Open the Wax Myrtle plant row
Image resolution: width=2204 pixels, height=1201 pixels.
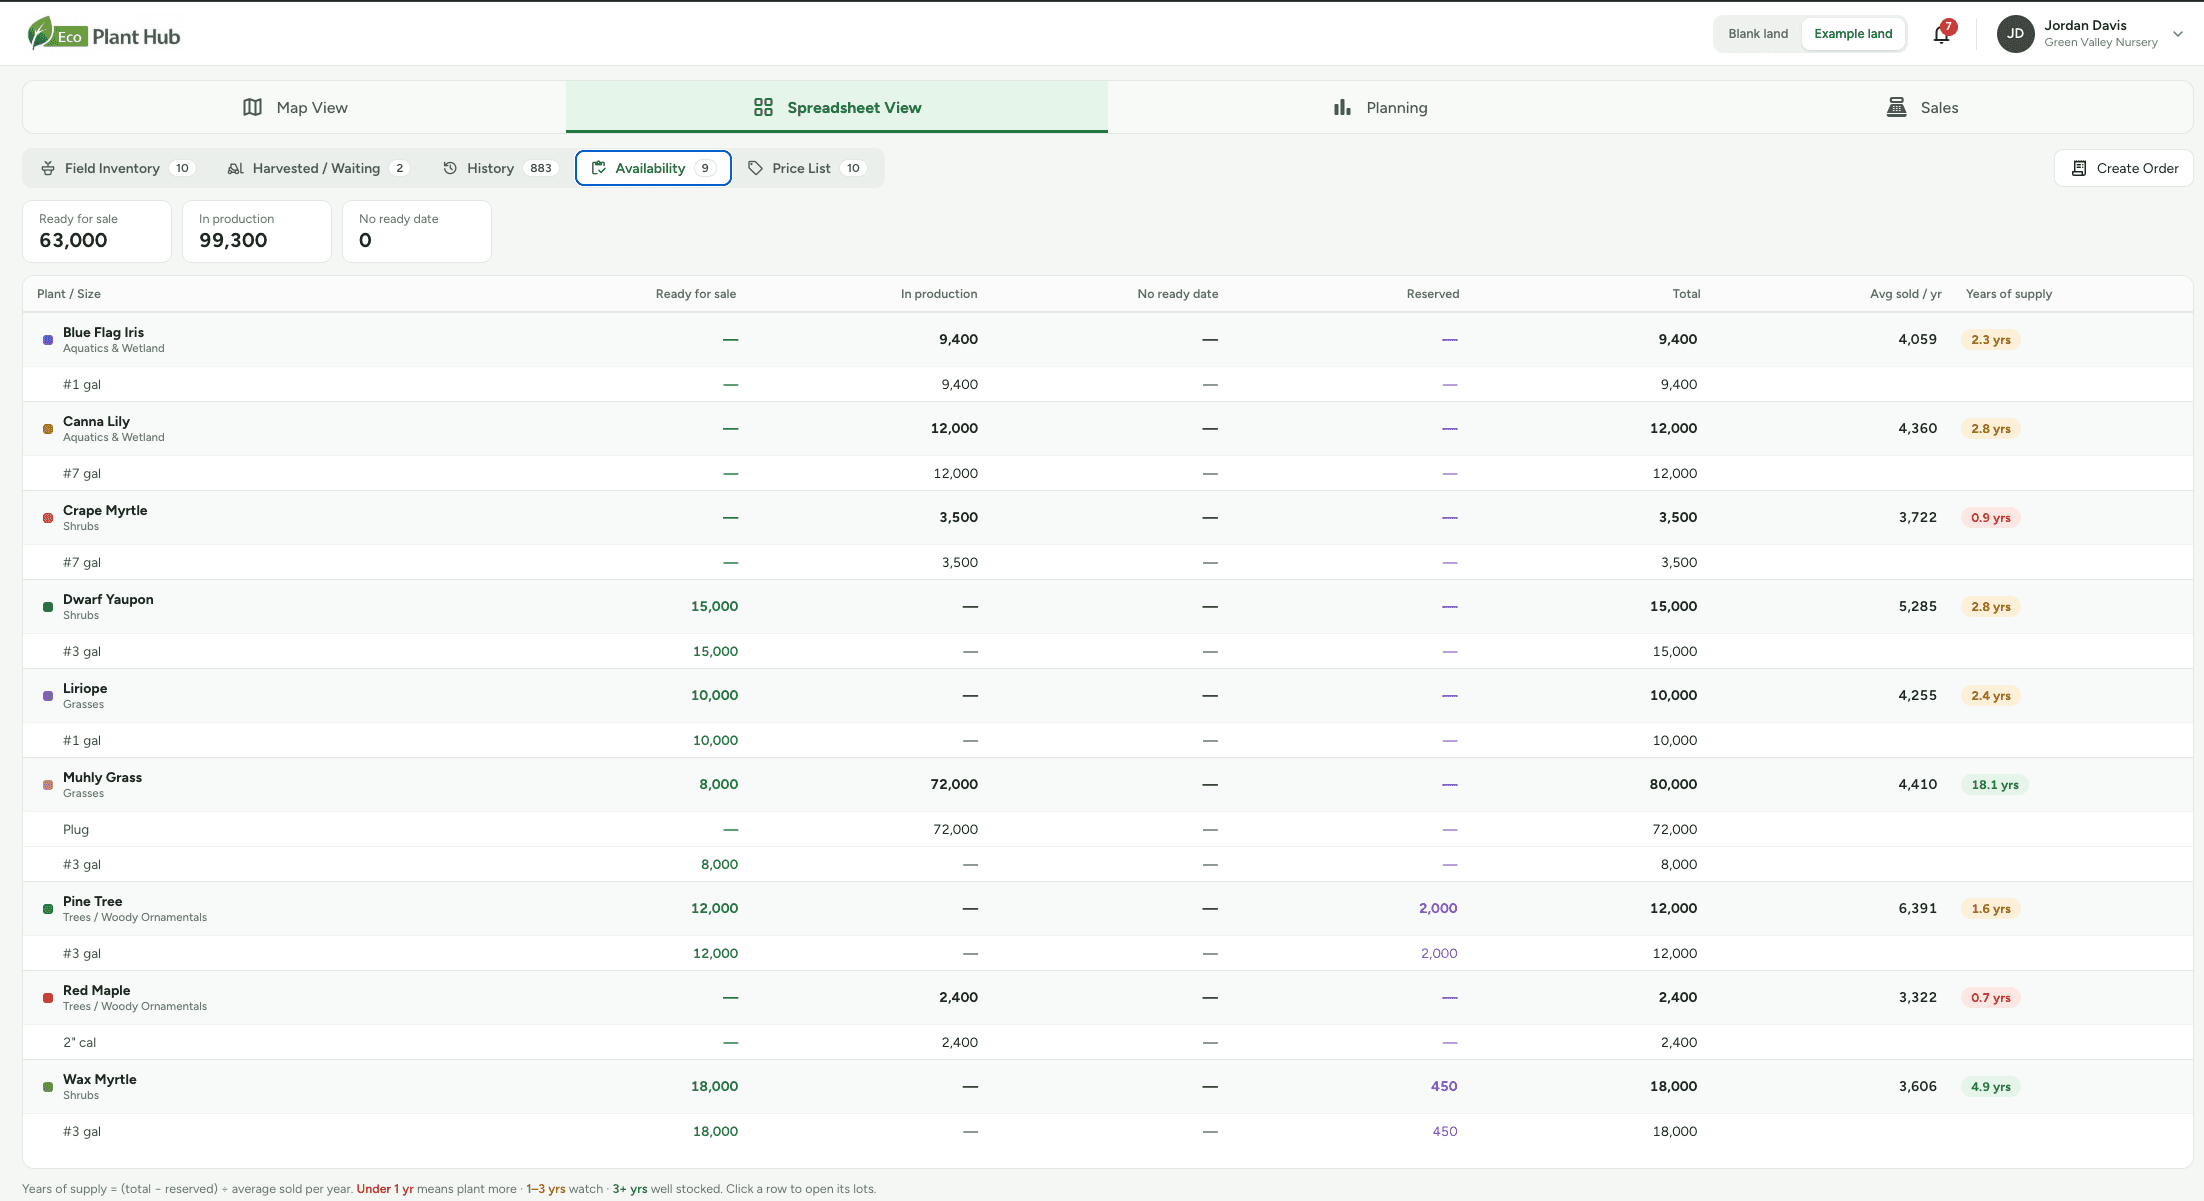(1108, 1087)
